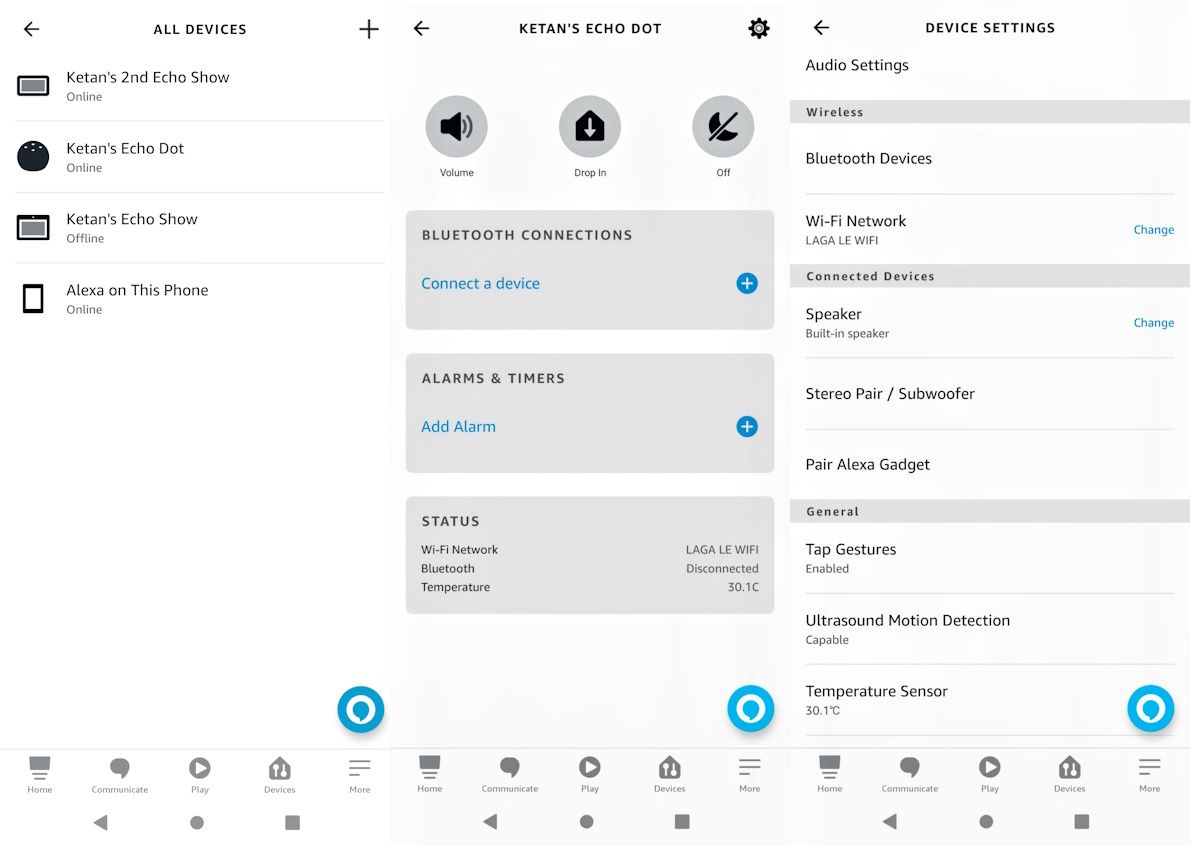Change the Wi-Fi Network LAGA LE WIFI

1153,230
